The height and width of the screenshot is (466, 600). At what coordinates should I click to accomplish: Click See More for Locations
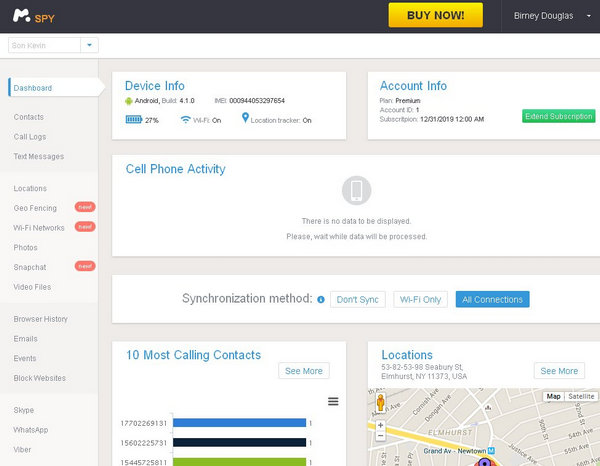(559, 371)
